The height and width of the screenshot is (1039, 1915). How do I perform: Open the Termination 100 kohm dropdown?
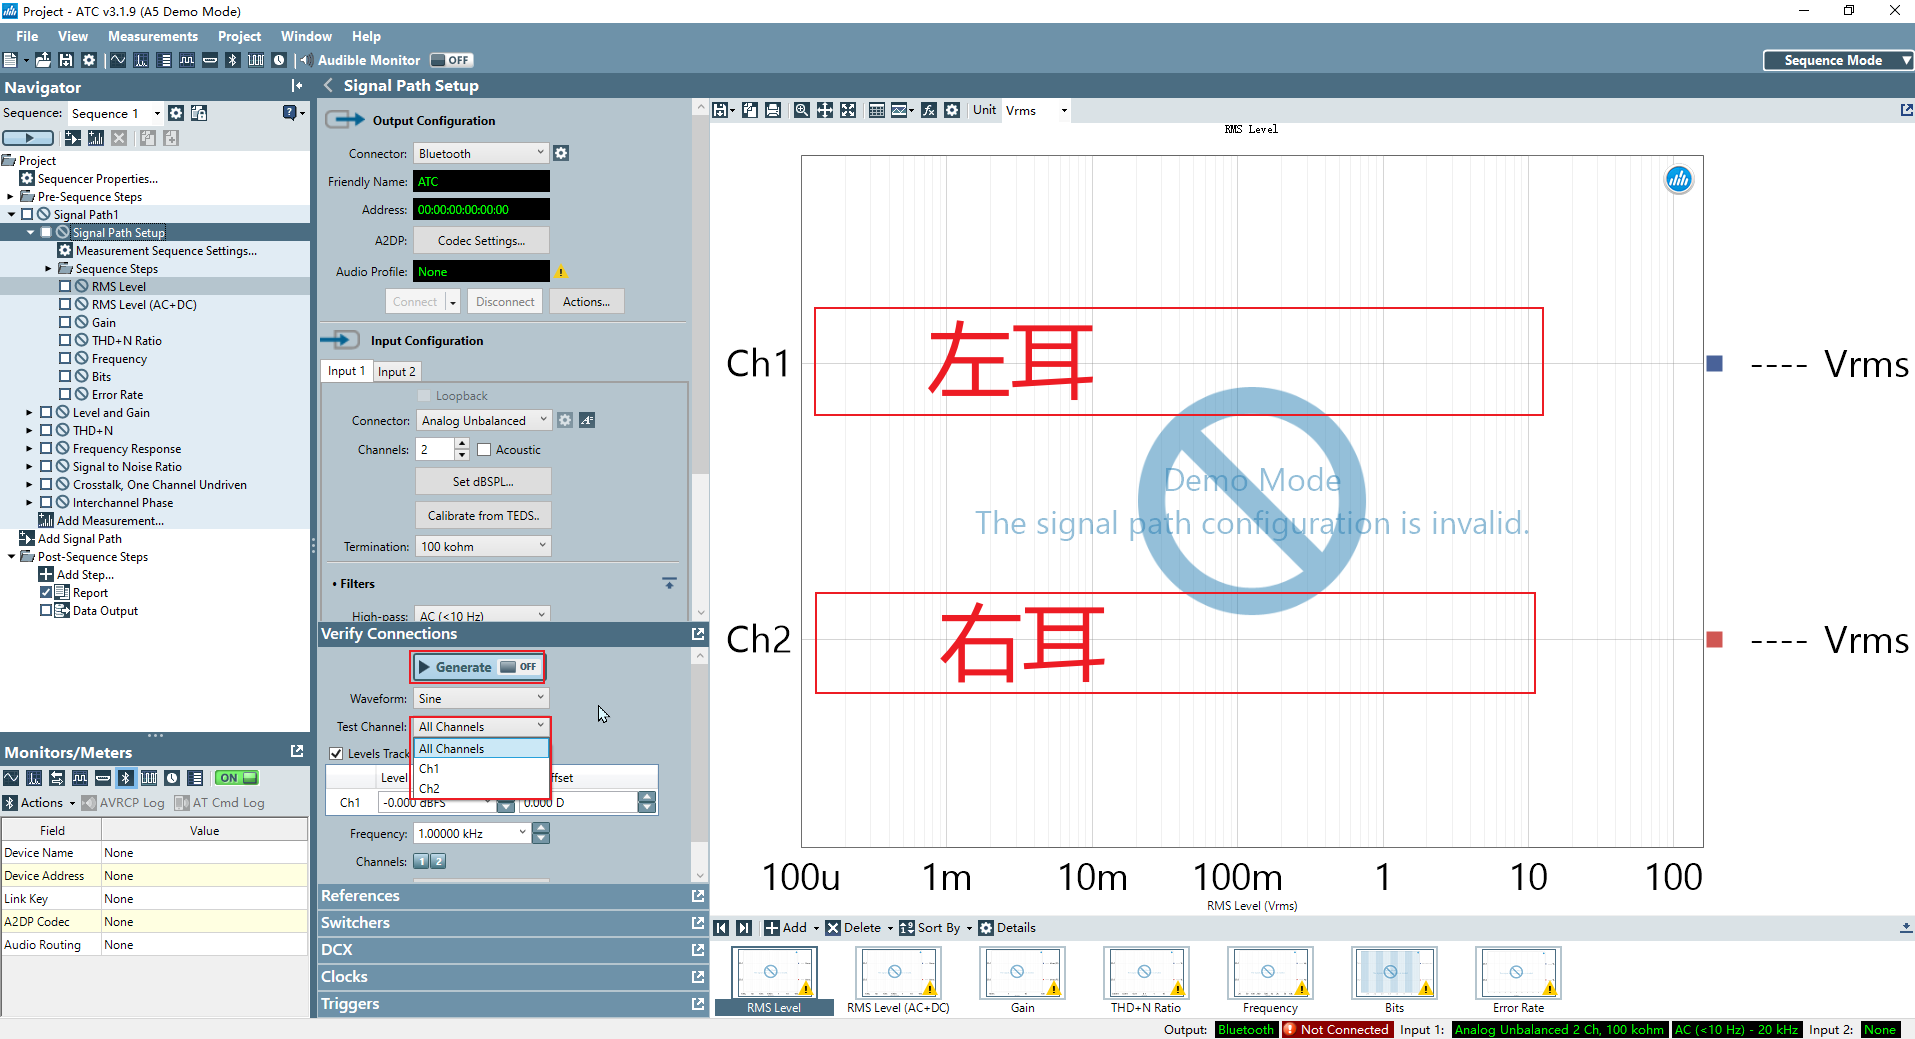[483, 546]
